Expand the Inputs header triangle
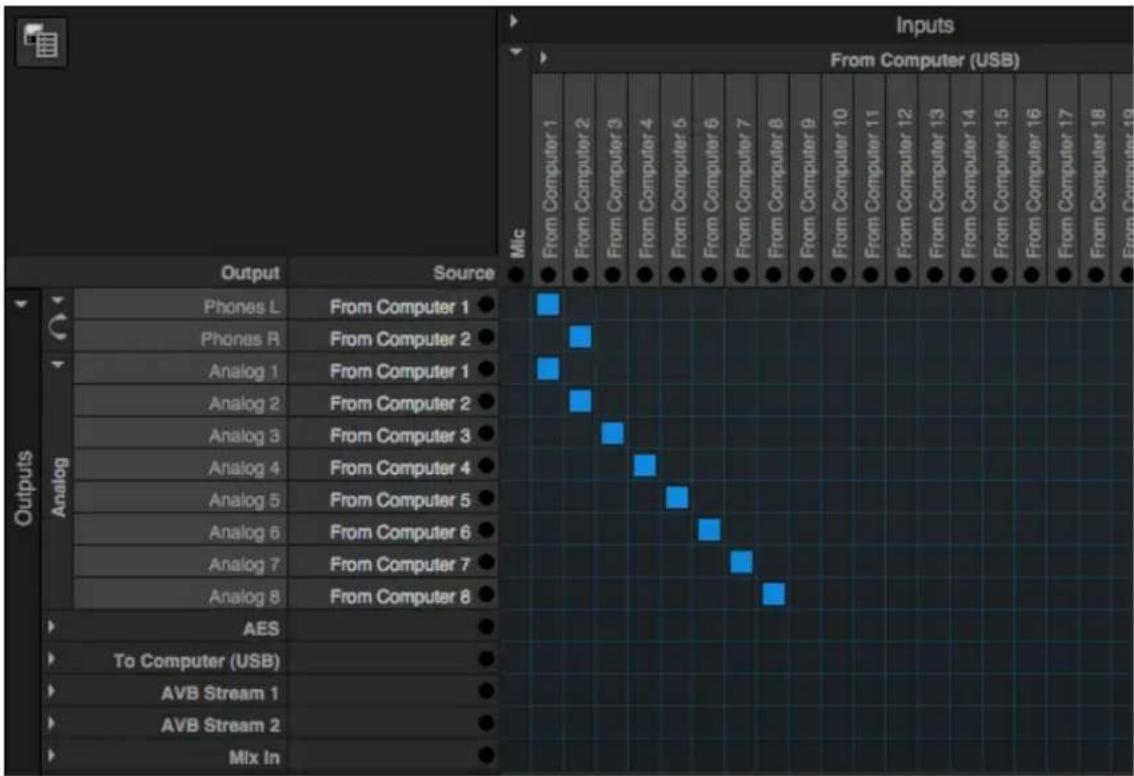Image resolution: width=1134 pixels, height=776 pixels. pyautogui.click(x=513, y=21)
